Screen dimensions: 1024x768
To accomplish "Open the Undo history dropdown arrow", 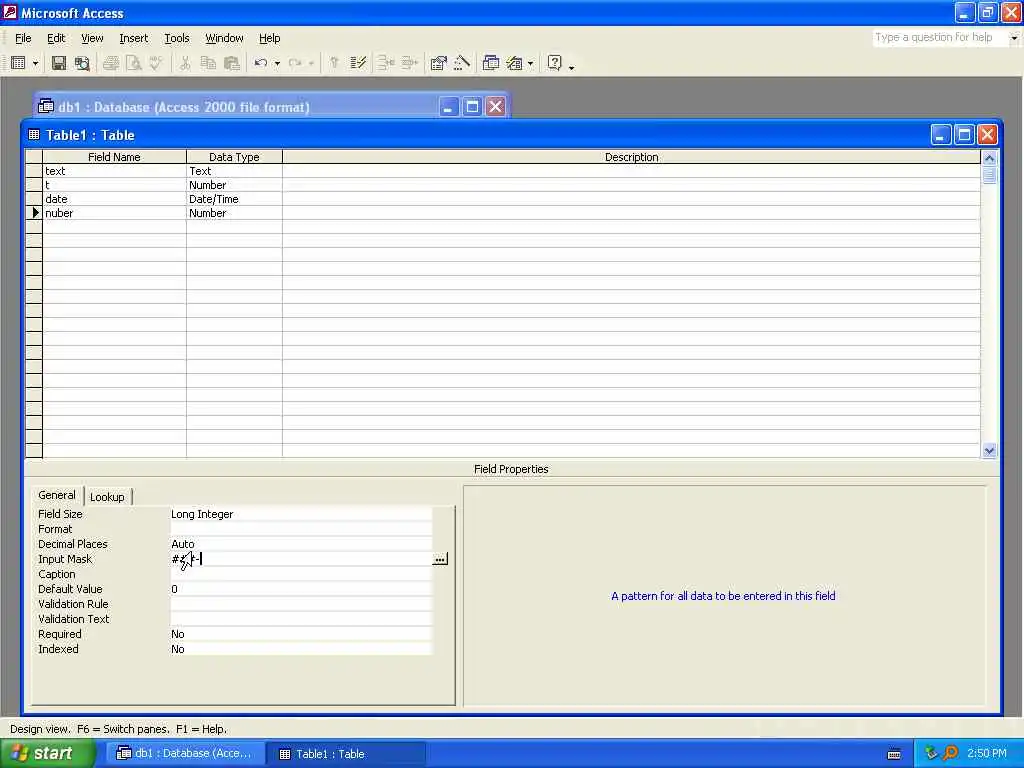I will click(278, 63).
